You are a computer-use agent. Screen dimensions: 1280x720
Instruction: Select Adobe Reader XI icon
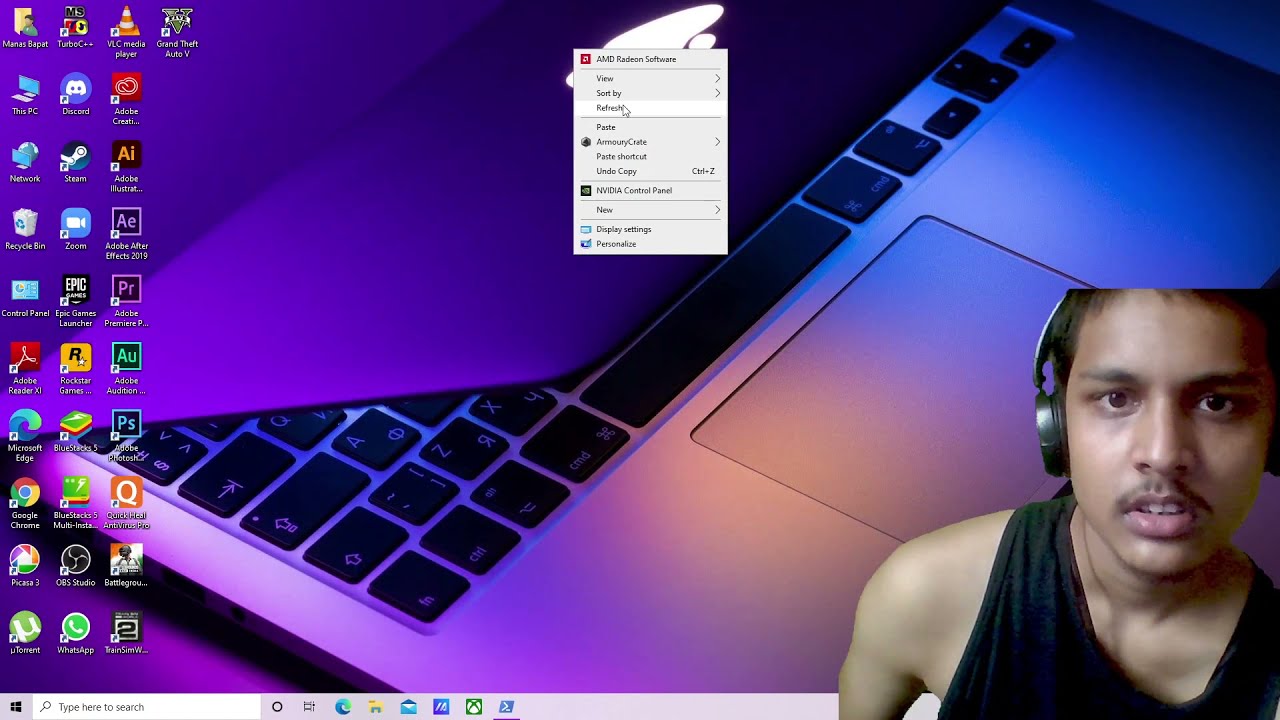pyautogui.click(x=25, y=368)
